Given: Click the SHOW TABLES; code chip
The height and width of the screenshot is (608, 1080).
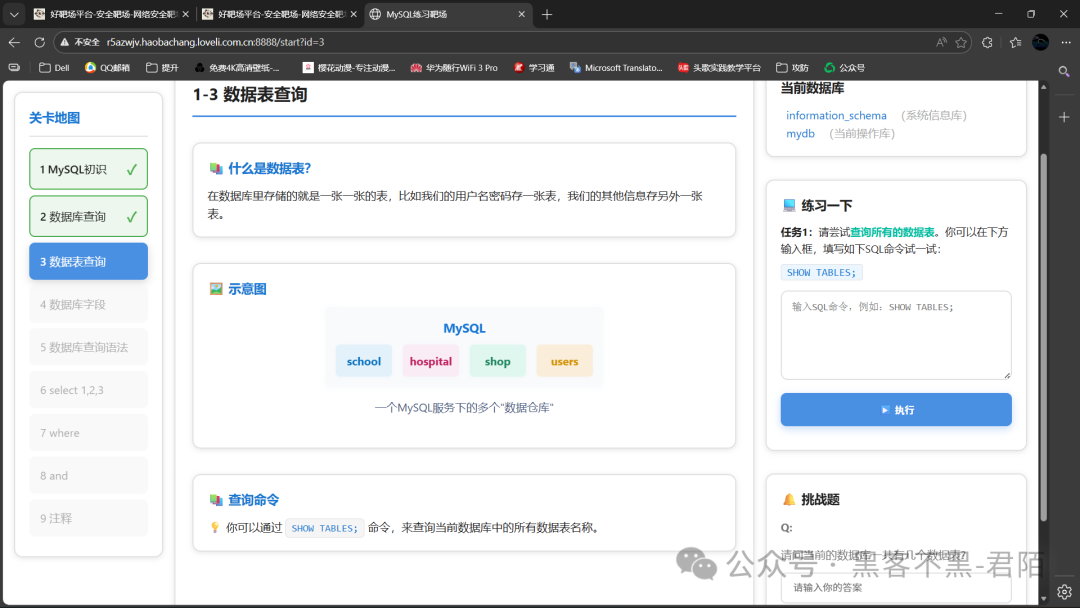Looking at the screenshot, I should 821,271.
